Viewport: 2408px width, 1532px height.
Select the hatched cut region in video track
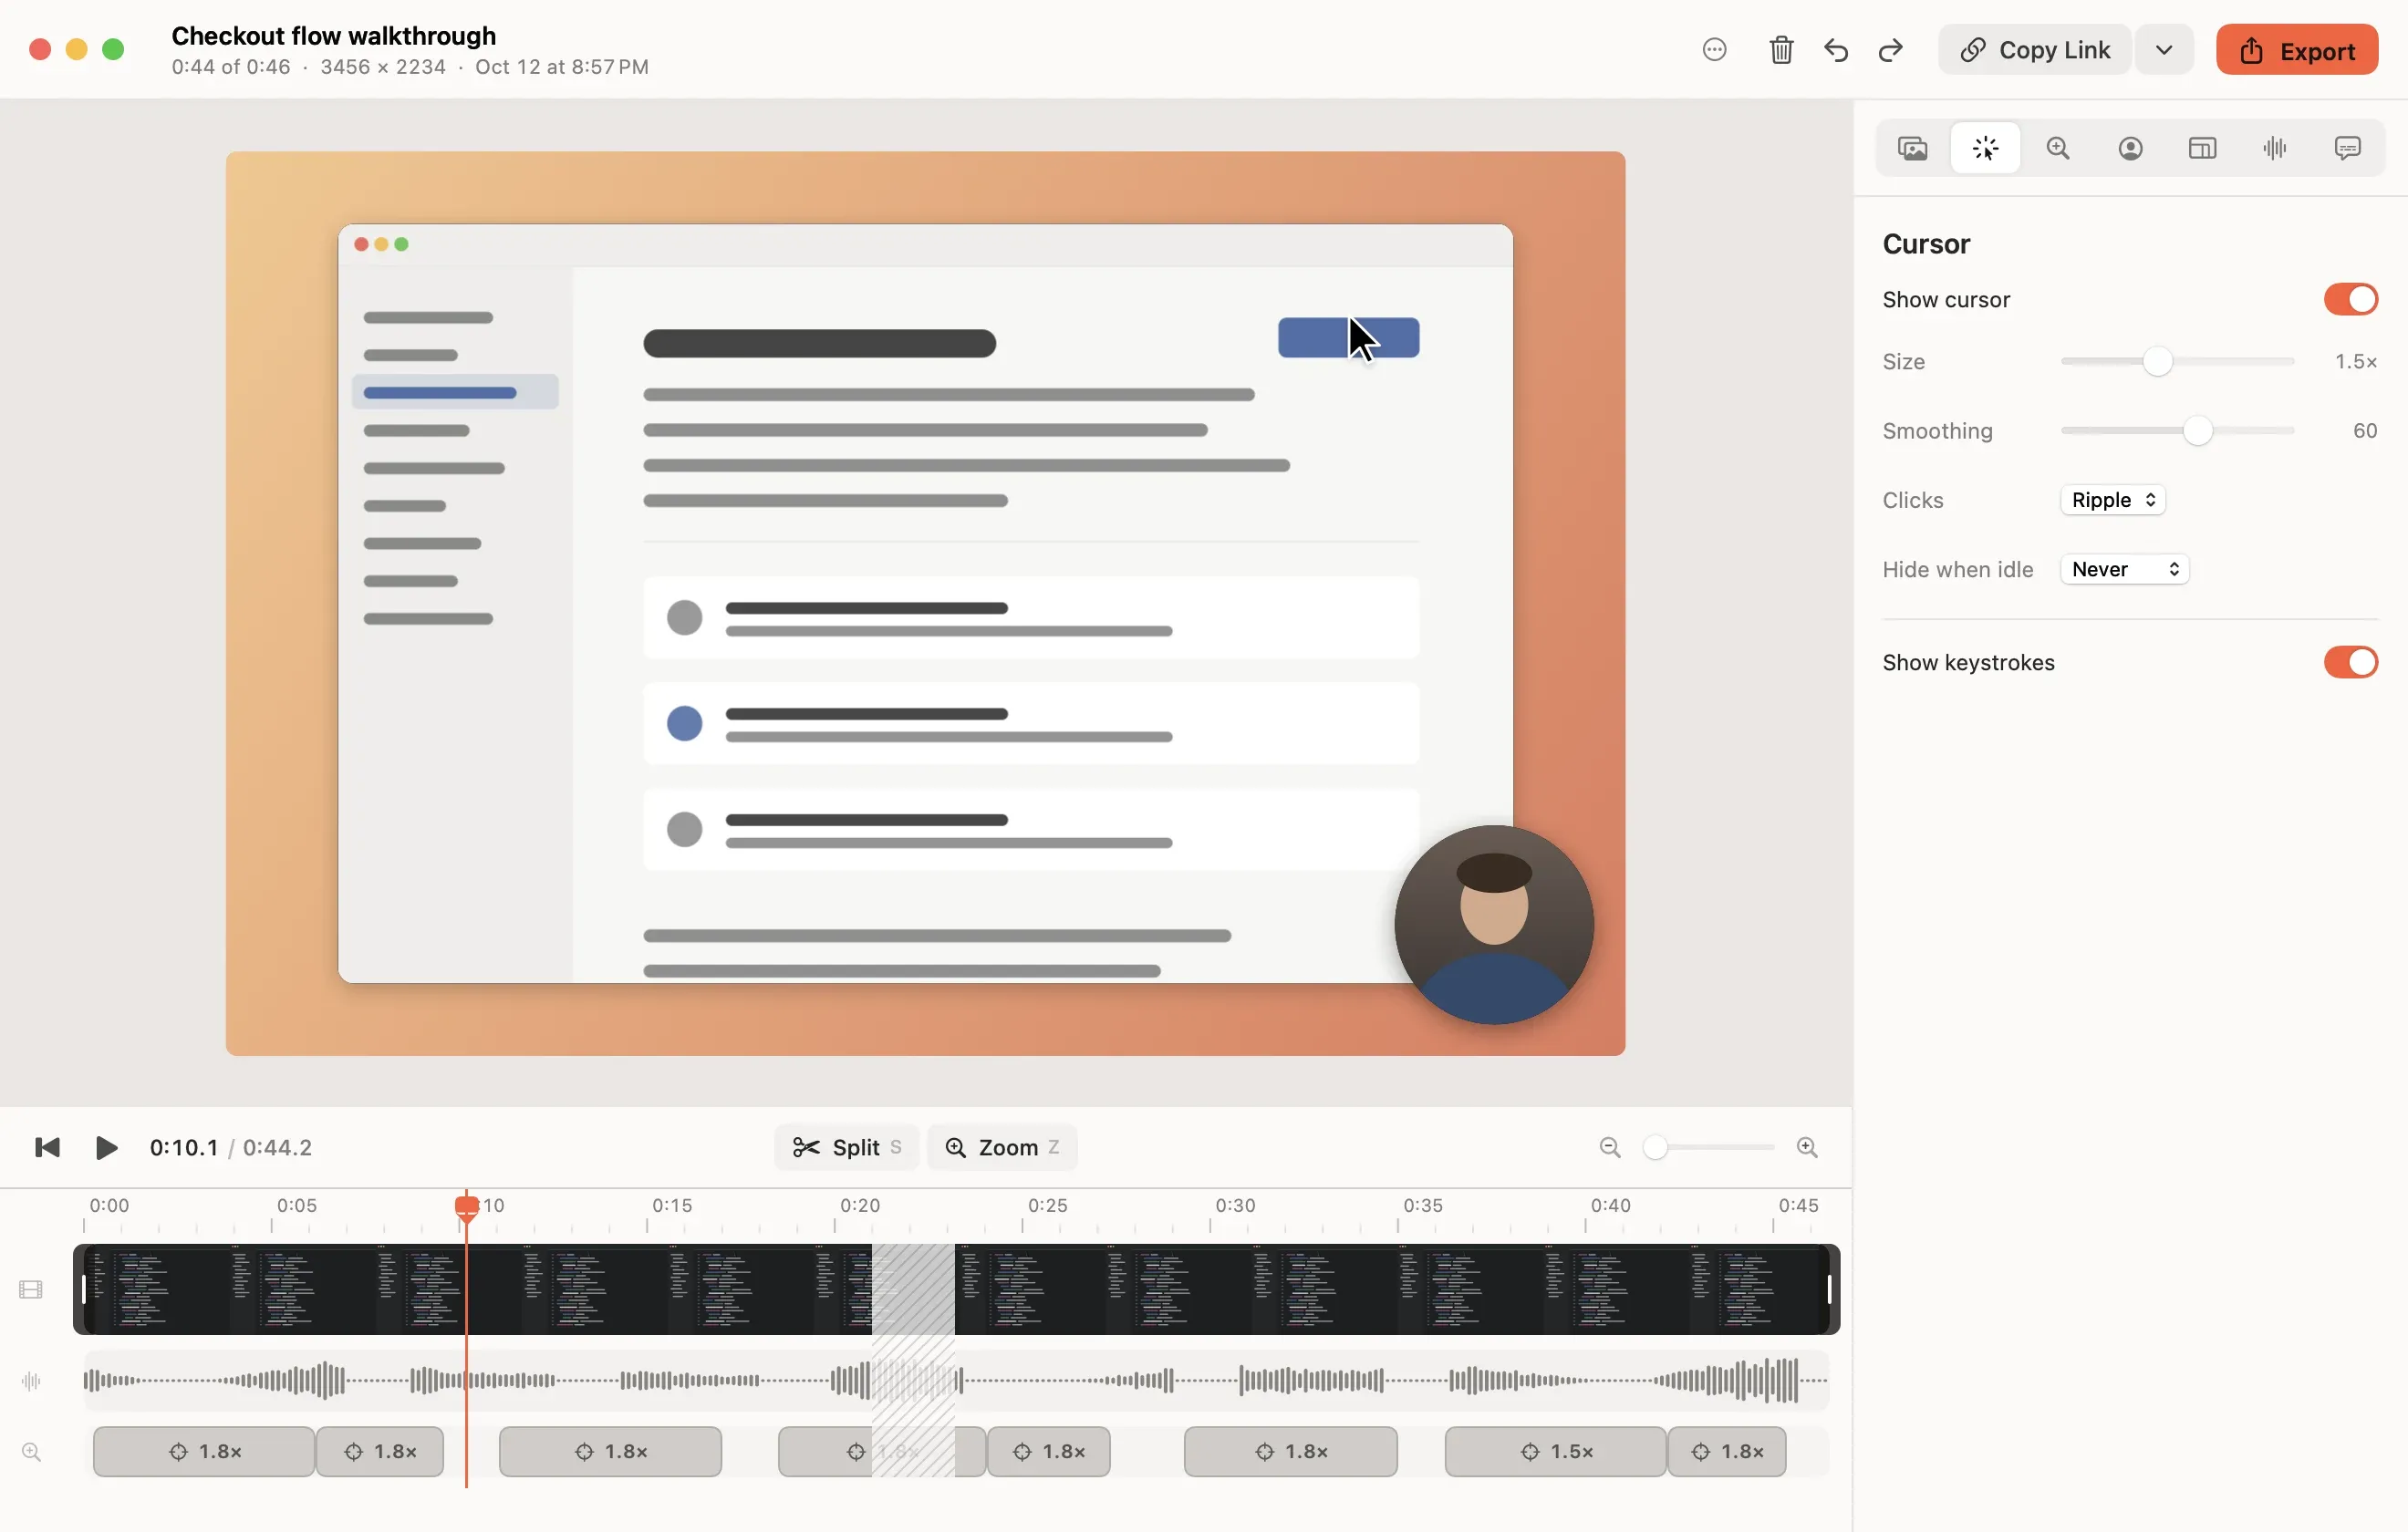[x=913, y=1289]
